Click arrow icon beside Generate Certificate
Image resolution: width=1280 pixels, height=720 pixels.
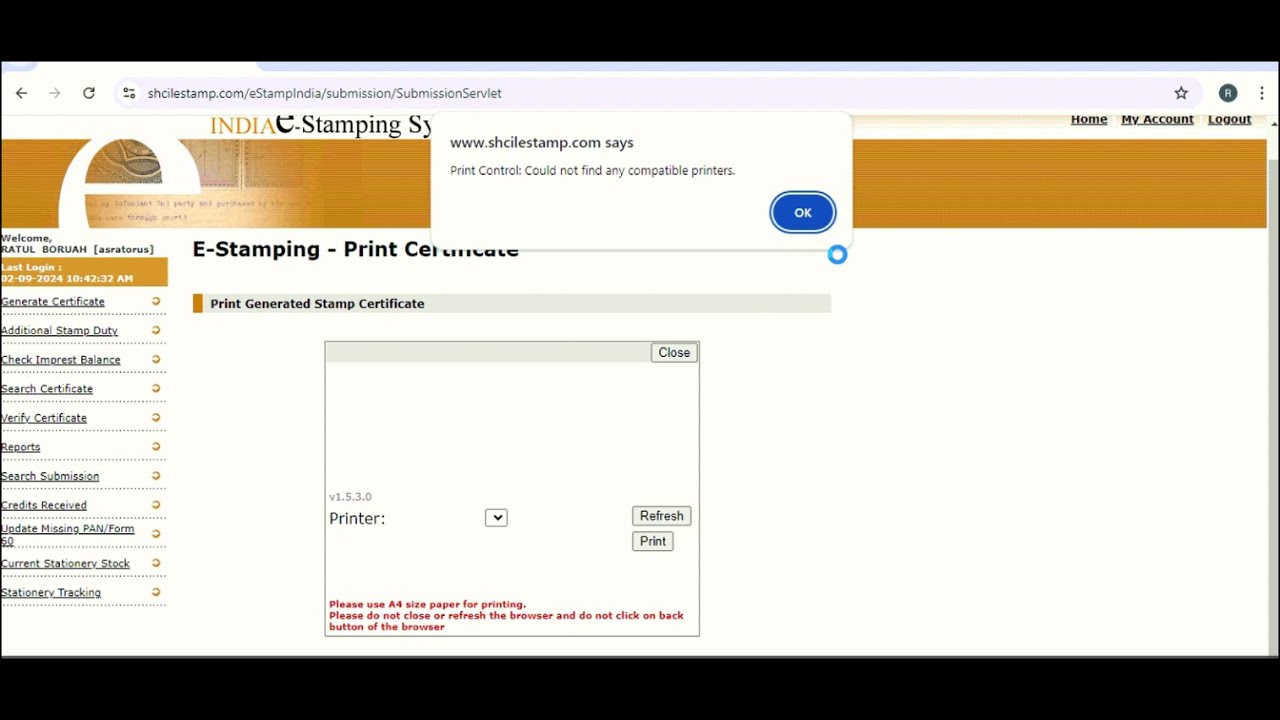(156, 301)
